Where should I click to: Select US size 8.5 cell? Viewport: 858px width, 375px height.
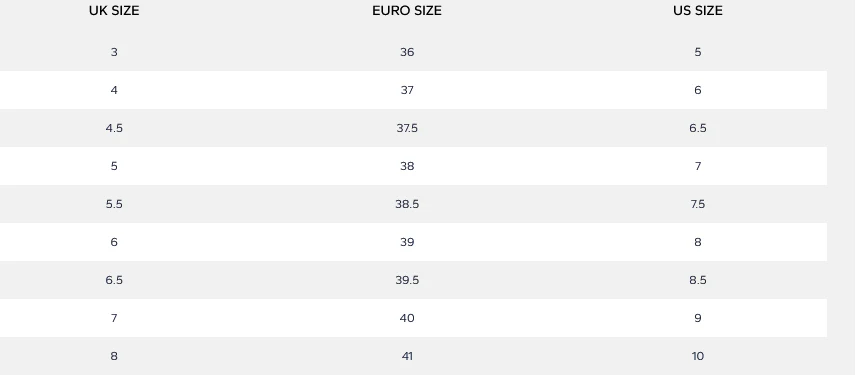pyautogui.click(x=698, y=280)
